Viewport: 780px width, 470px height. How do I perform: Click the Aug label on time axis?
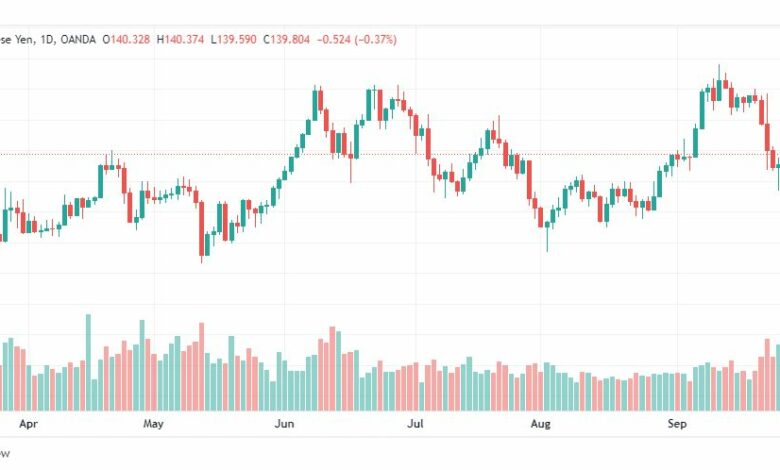point(540,423)
